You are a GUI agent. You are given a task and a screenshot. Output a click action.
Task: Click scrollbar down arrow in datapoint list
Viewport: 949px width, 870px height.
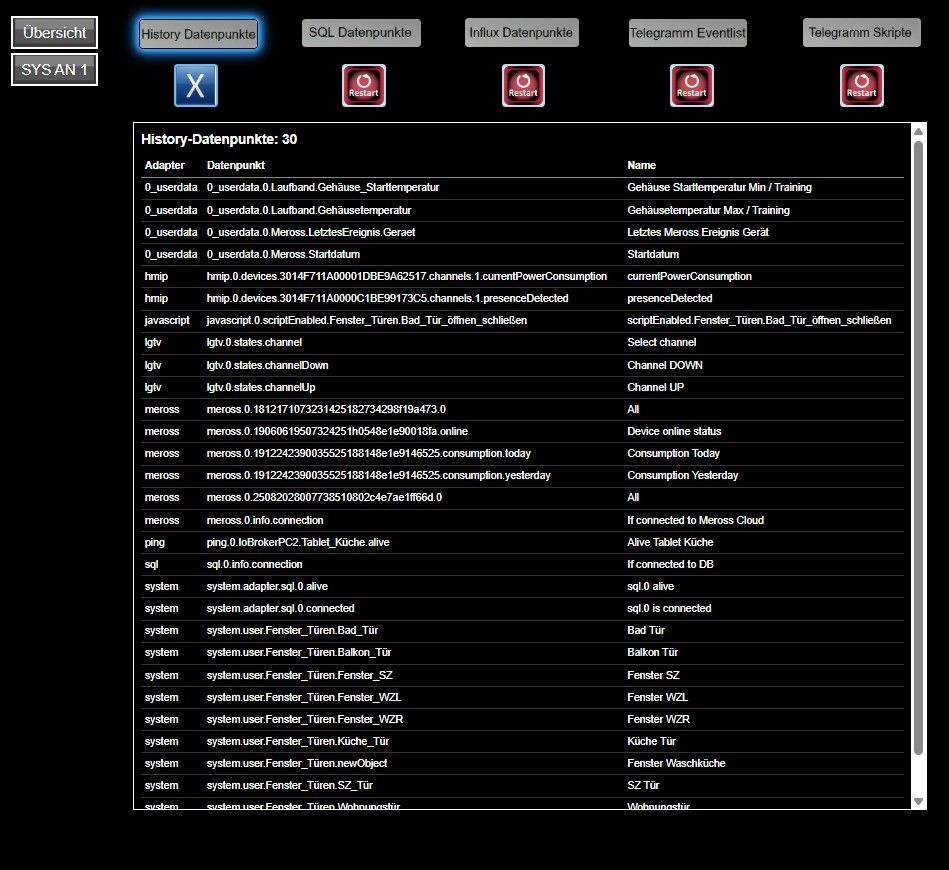tap(918, 801)
